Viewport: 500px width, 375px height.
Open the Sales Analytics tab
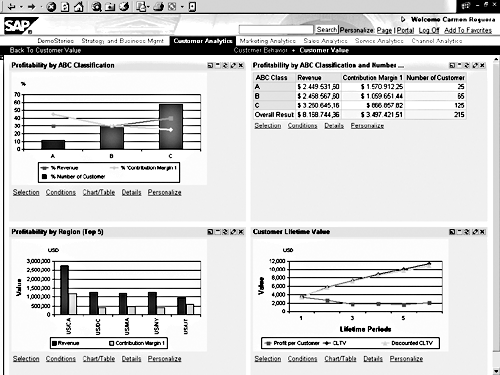pyautogui.click(x=325, y=41)
